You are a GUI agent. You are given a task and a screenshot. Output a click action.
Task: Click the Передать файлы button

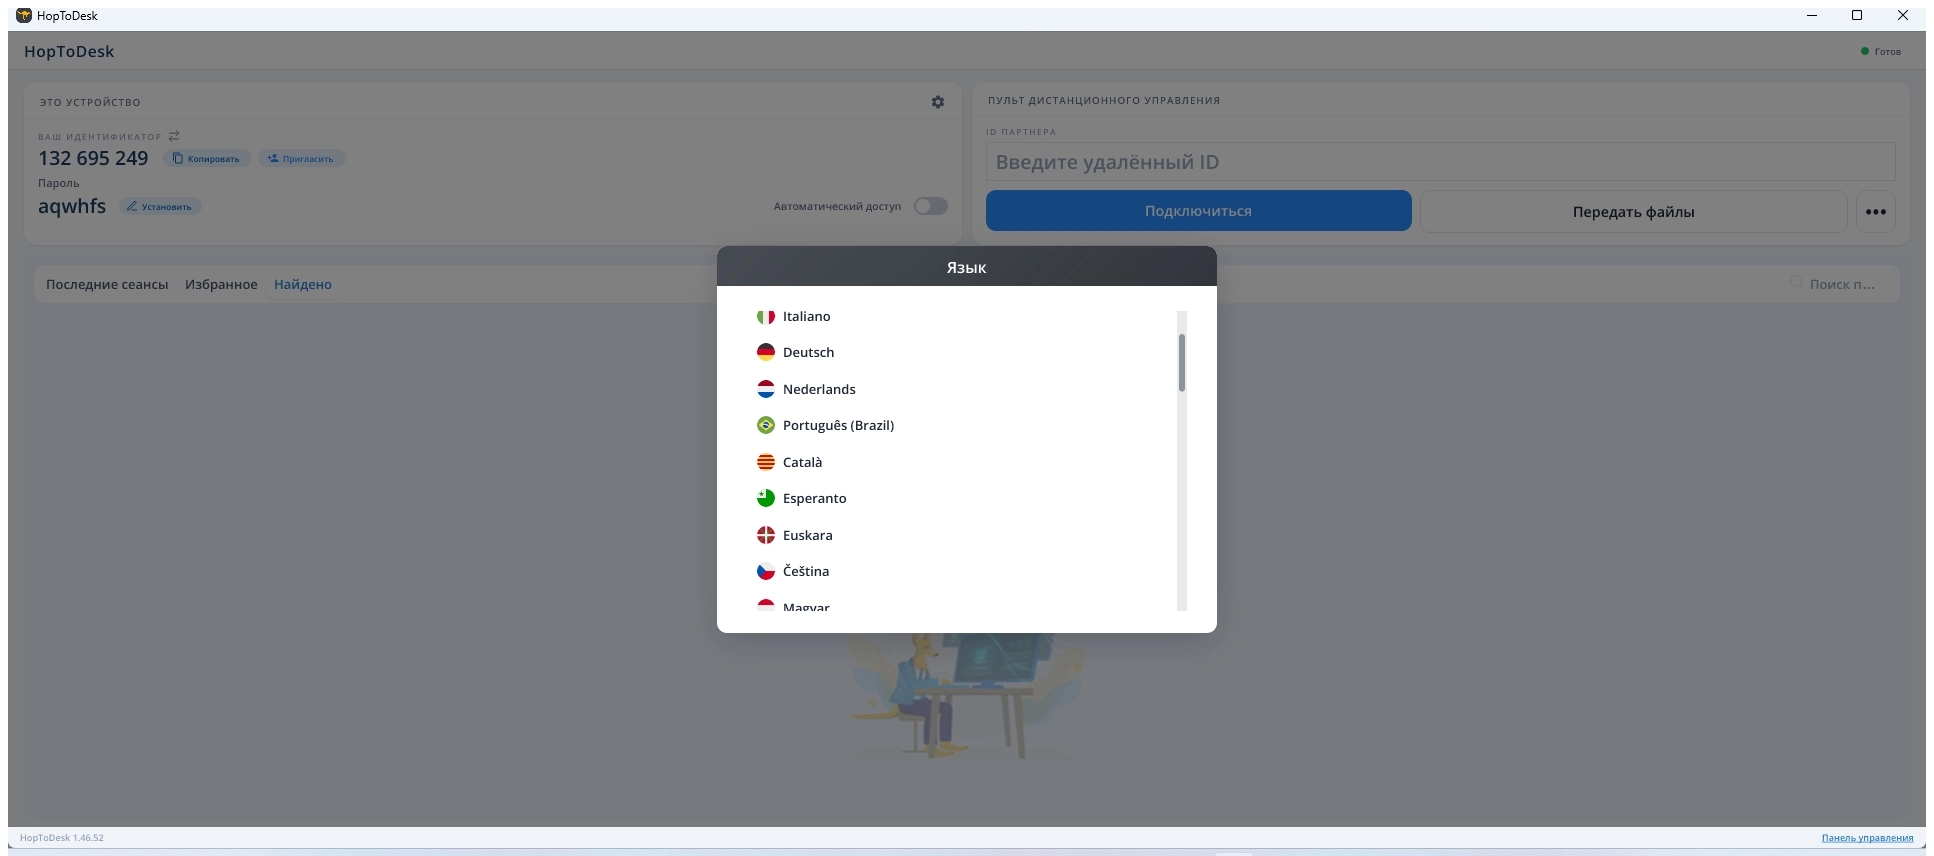tap(1634, 211)
